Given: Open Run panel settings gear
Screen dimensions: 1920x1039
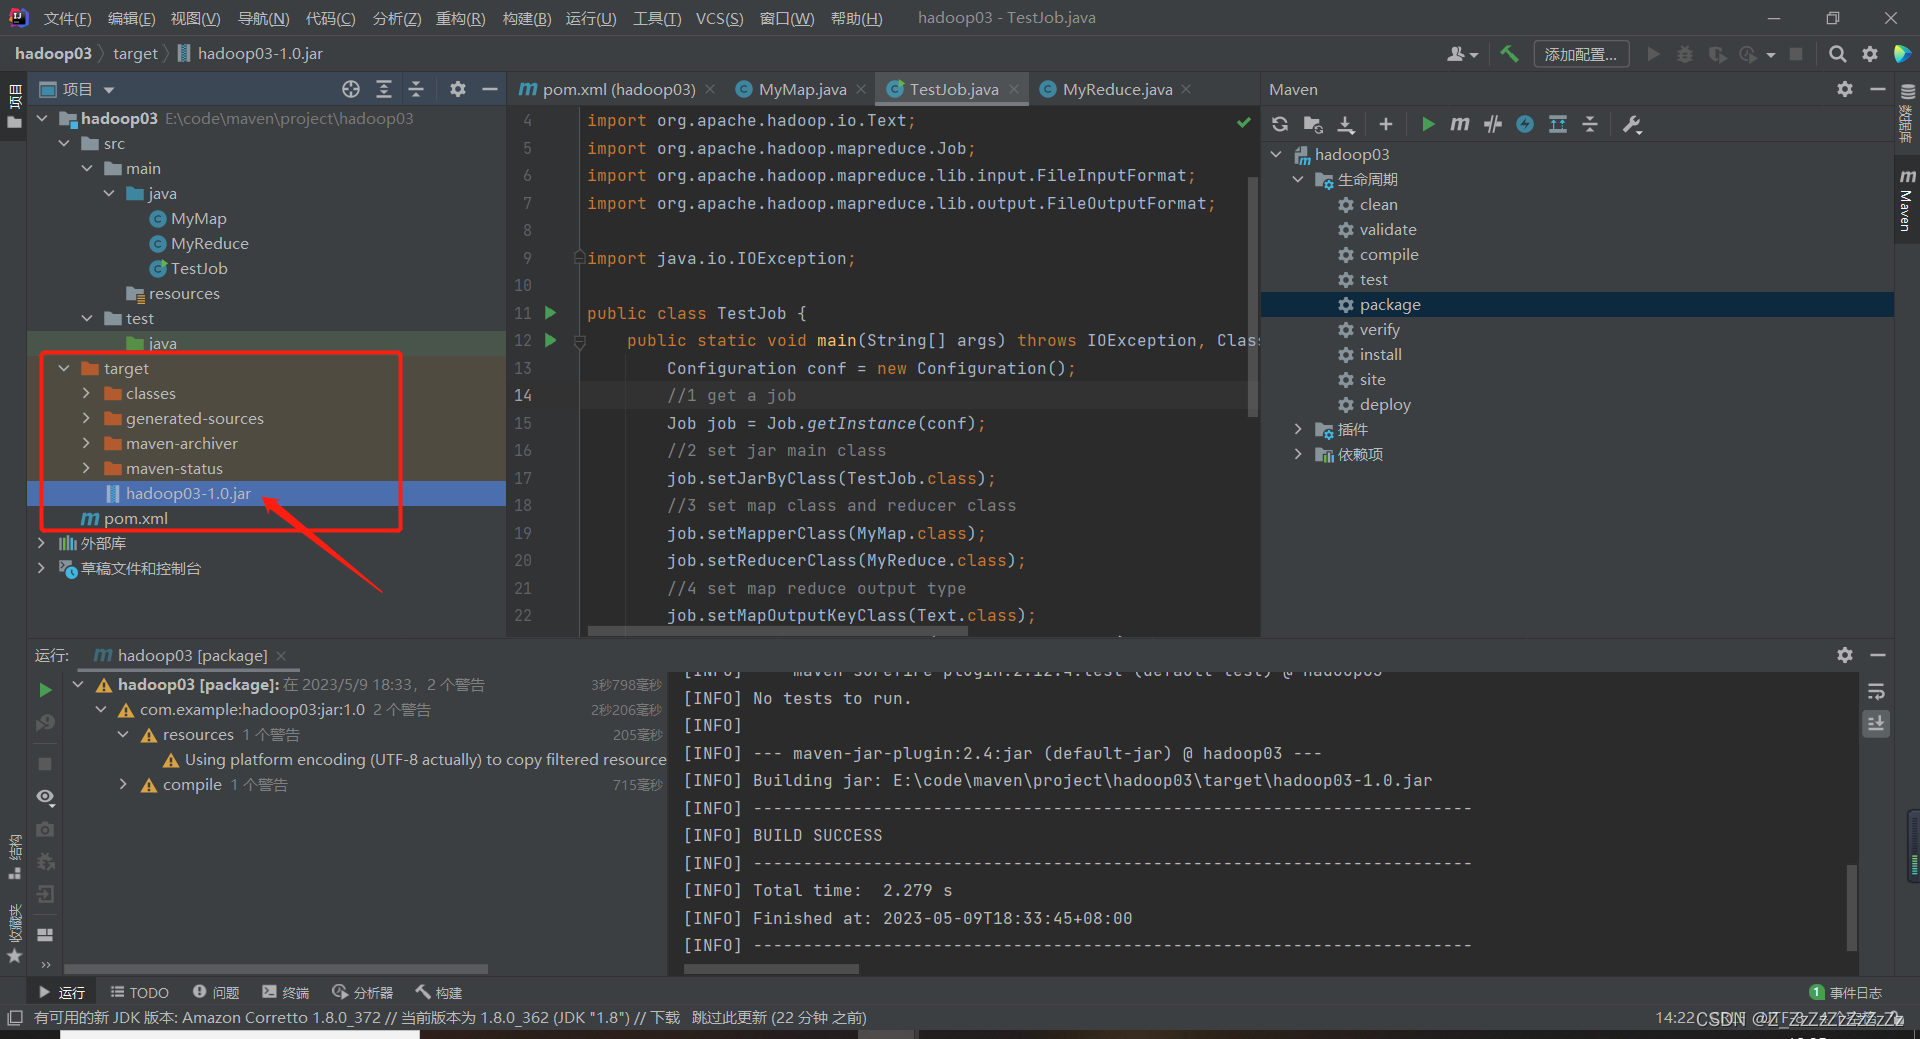Looking at the screenshot, I should click(1845, 655).
